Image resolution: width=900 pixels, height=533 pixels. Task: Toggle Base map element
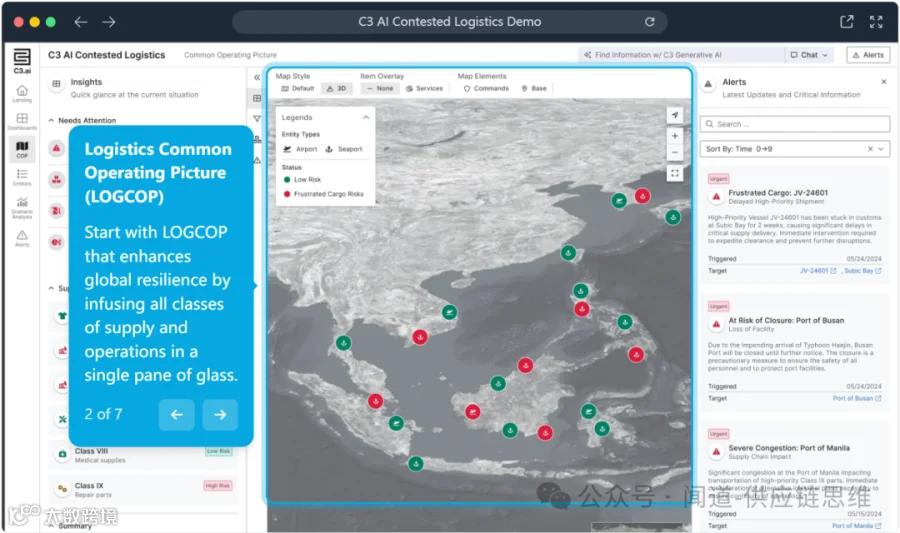click(534, 88)
